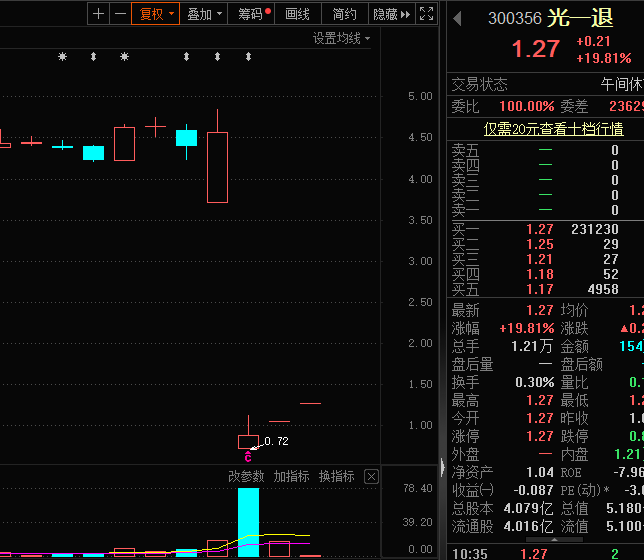The image size is (644, 560).
Task: Open the 设置均线 moving average settings
Action: pos(341,39)
